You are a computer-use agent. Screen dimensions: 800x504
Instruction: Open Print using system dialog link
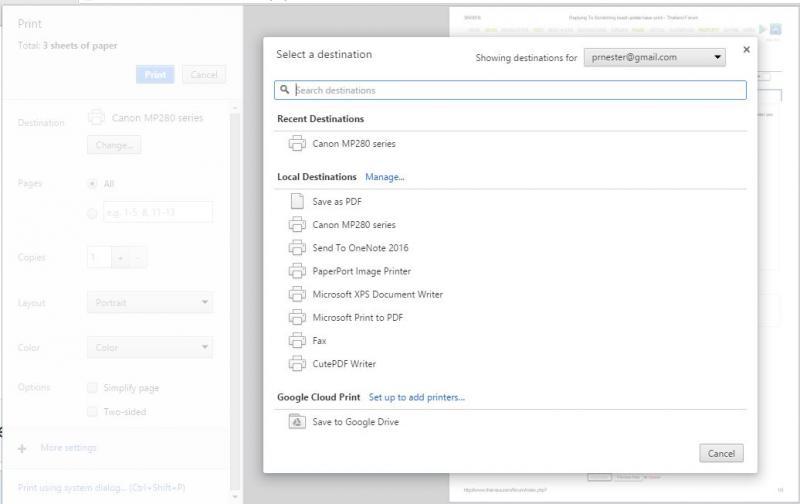coord(101,488)
